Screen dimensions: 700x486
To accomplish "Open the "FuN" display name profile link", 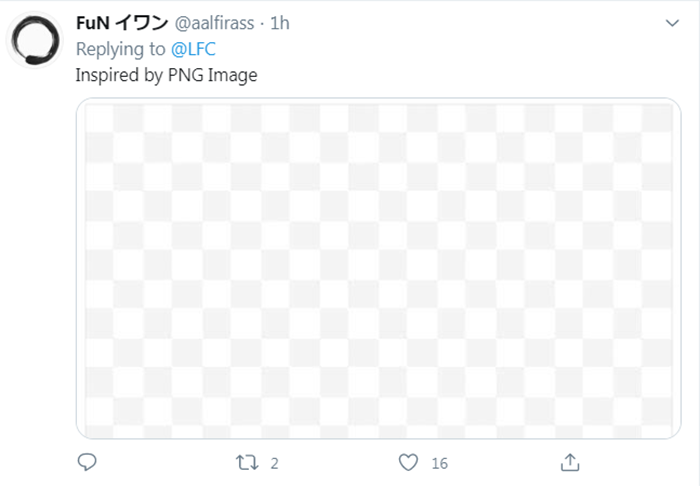I will pos(95,23).
